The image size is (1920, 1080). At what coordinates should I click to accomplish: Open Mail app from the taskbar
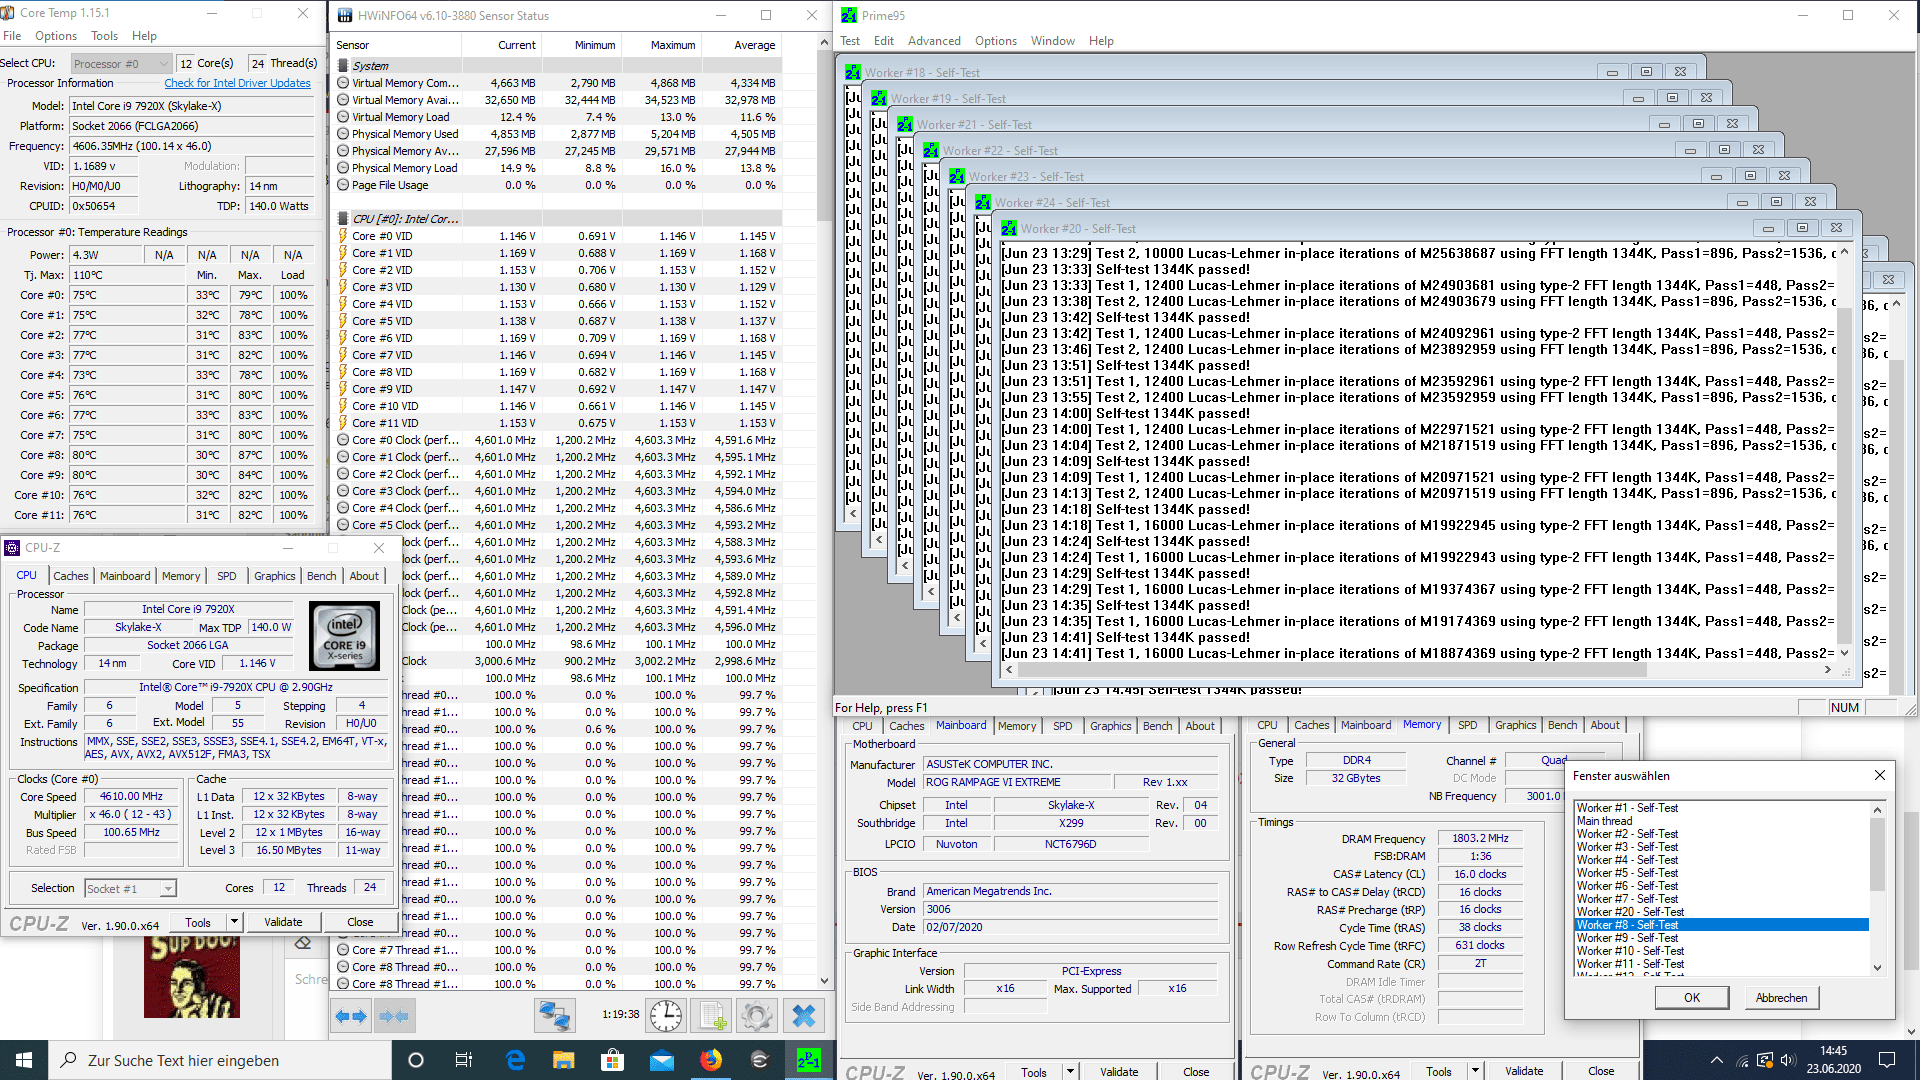[x=662, y=1060]
